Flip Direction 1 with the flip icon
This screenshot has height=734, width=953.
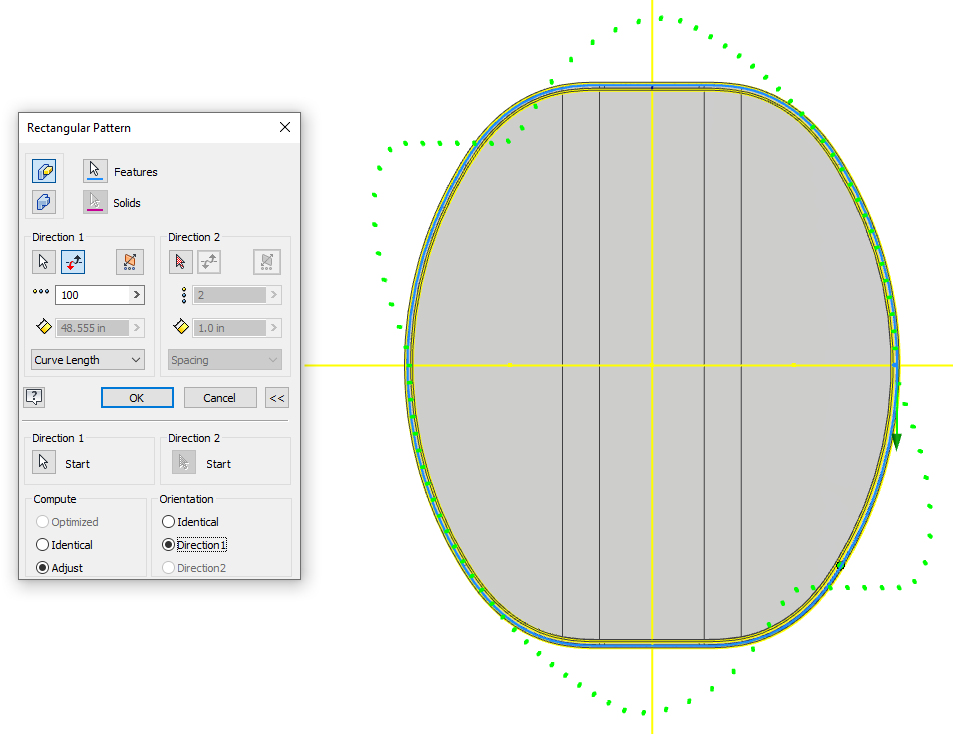73,262
